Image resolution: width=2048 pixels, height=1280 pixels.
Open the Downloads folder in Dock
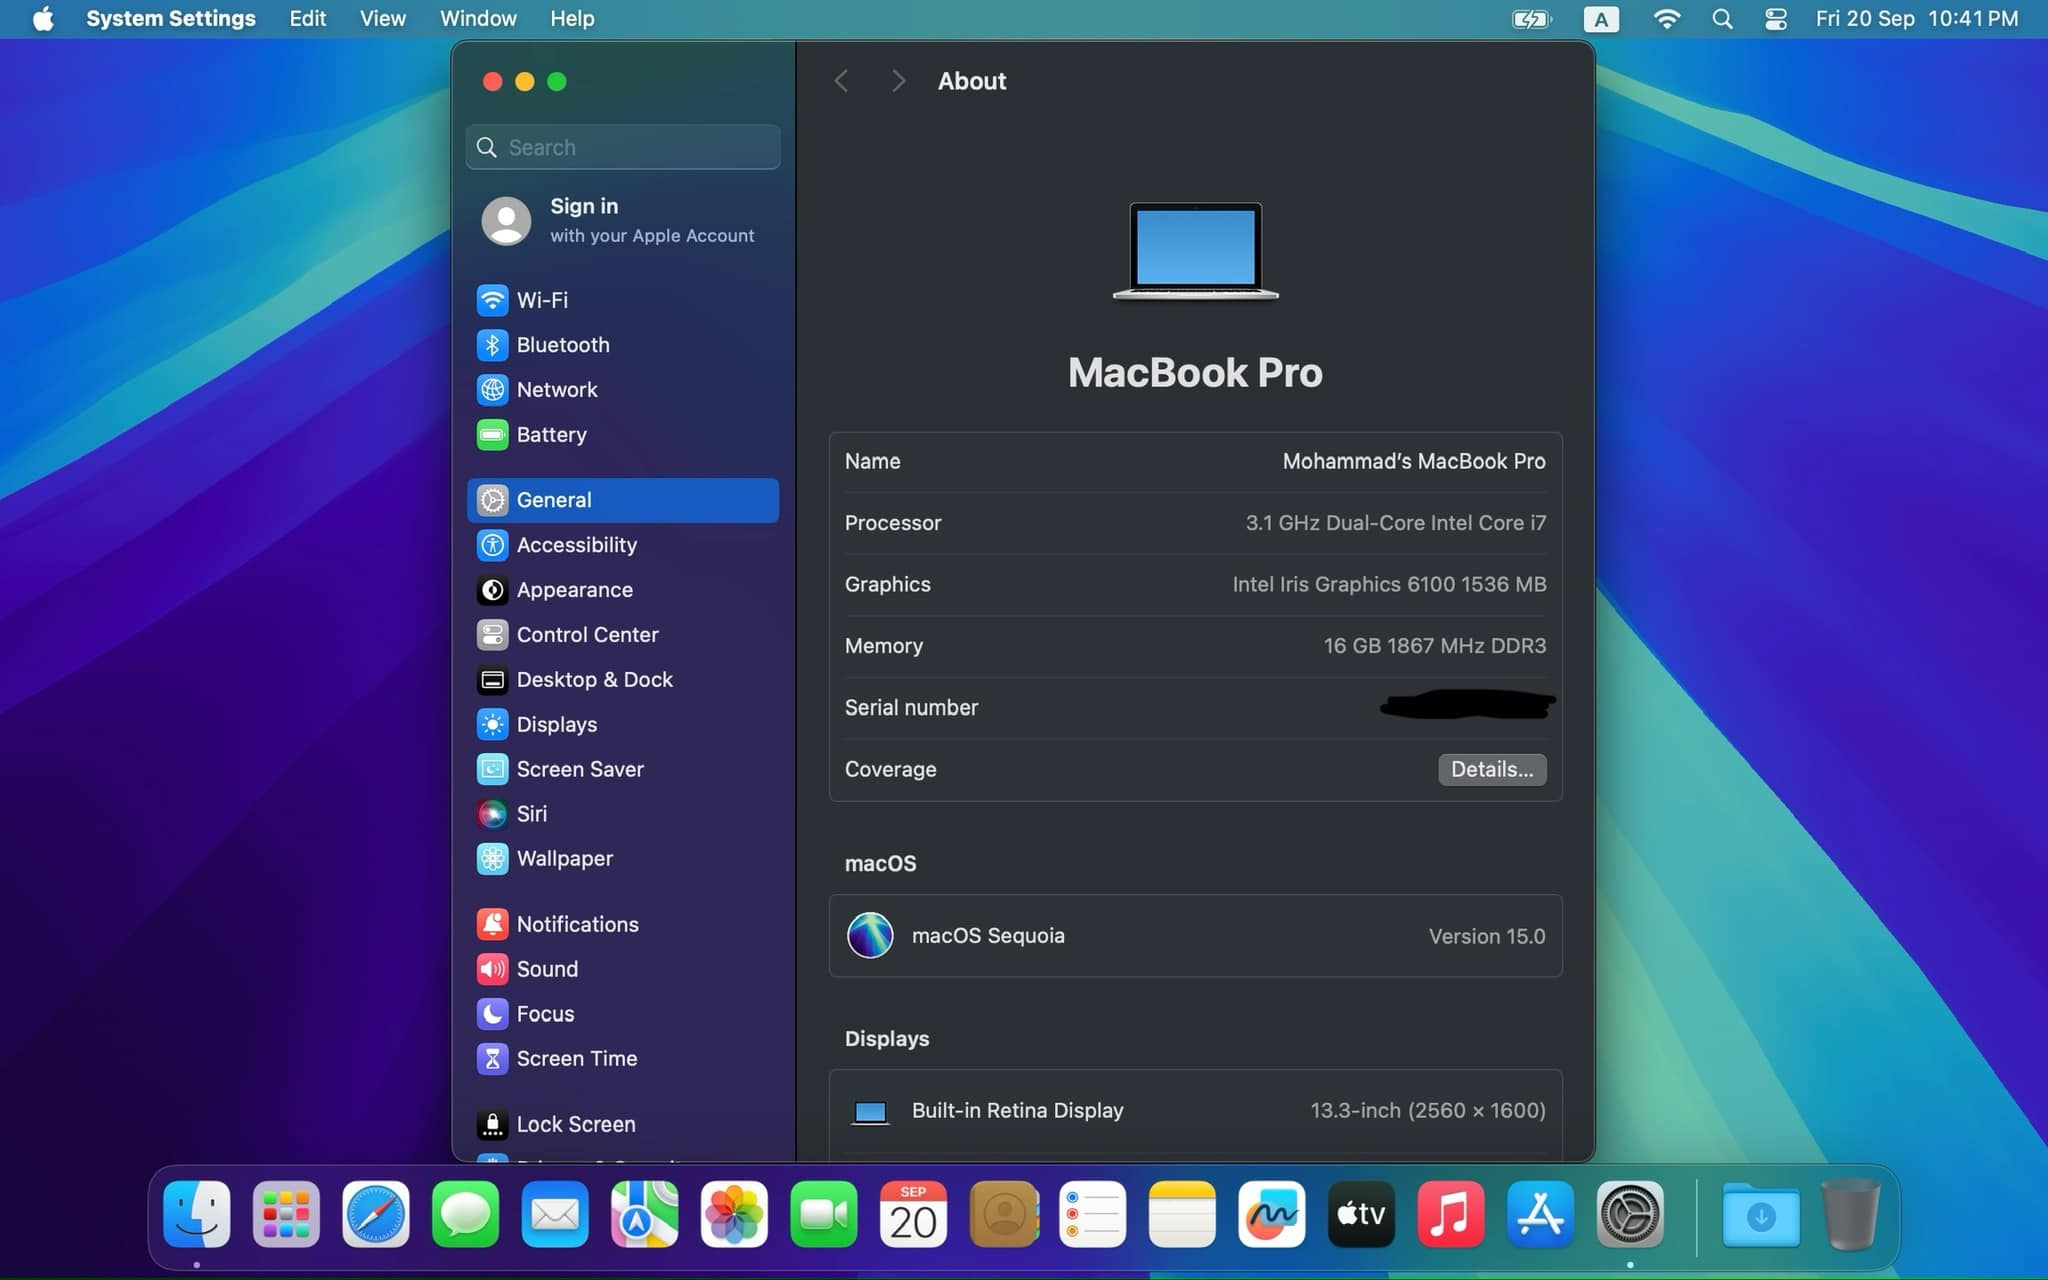tap(1761, 1215)
